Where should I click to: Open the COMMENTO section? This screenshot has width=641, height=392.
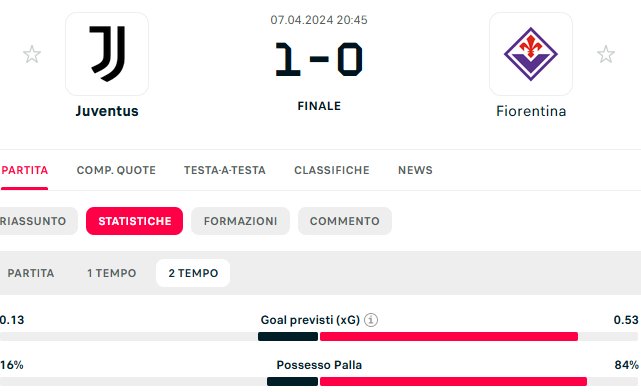click(x=345, y=221)
